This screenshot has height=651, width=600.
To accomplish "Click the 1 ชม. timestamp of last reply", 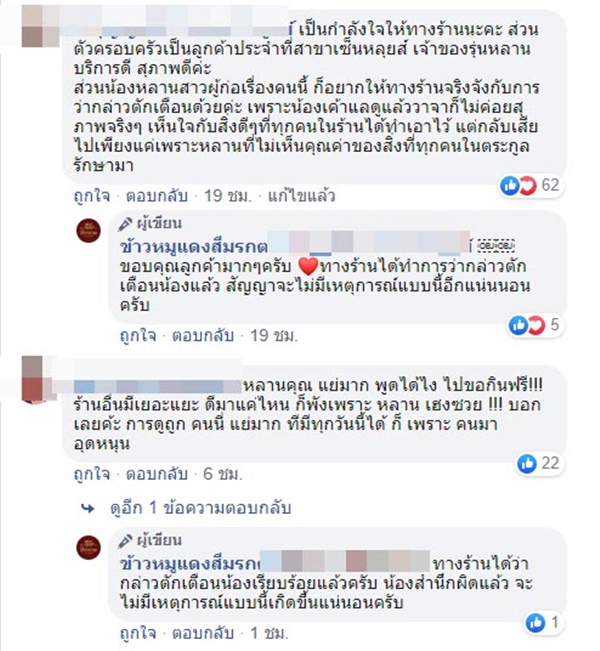I will point(269,633).
